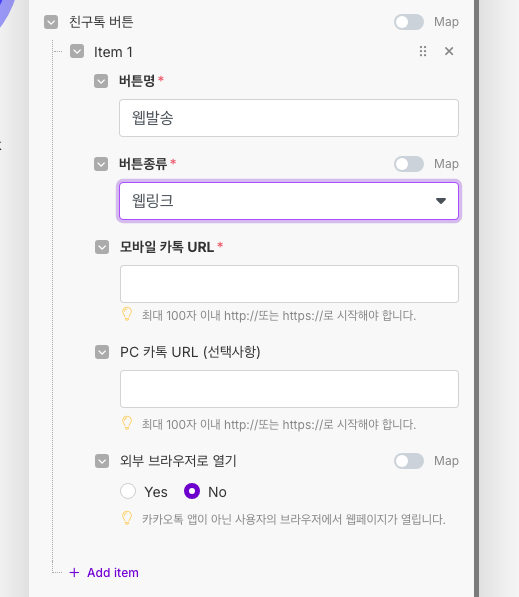Collapse the 친구톡 버튼 section
Screen dimensions: 519x597
(51, 22)
